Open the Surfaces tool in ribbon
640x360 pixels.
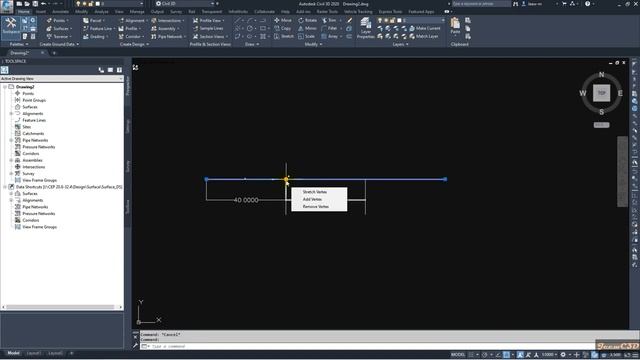tap(58, 29)
